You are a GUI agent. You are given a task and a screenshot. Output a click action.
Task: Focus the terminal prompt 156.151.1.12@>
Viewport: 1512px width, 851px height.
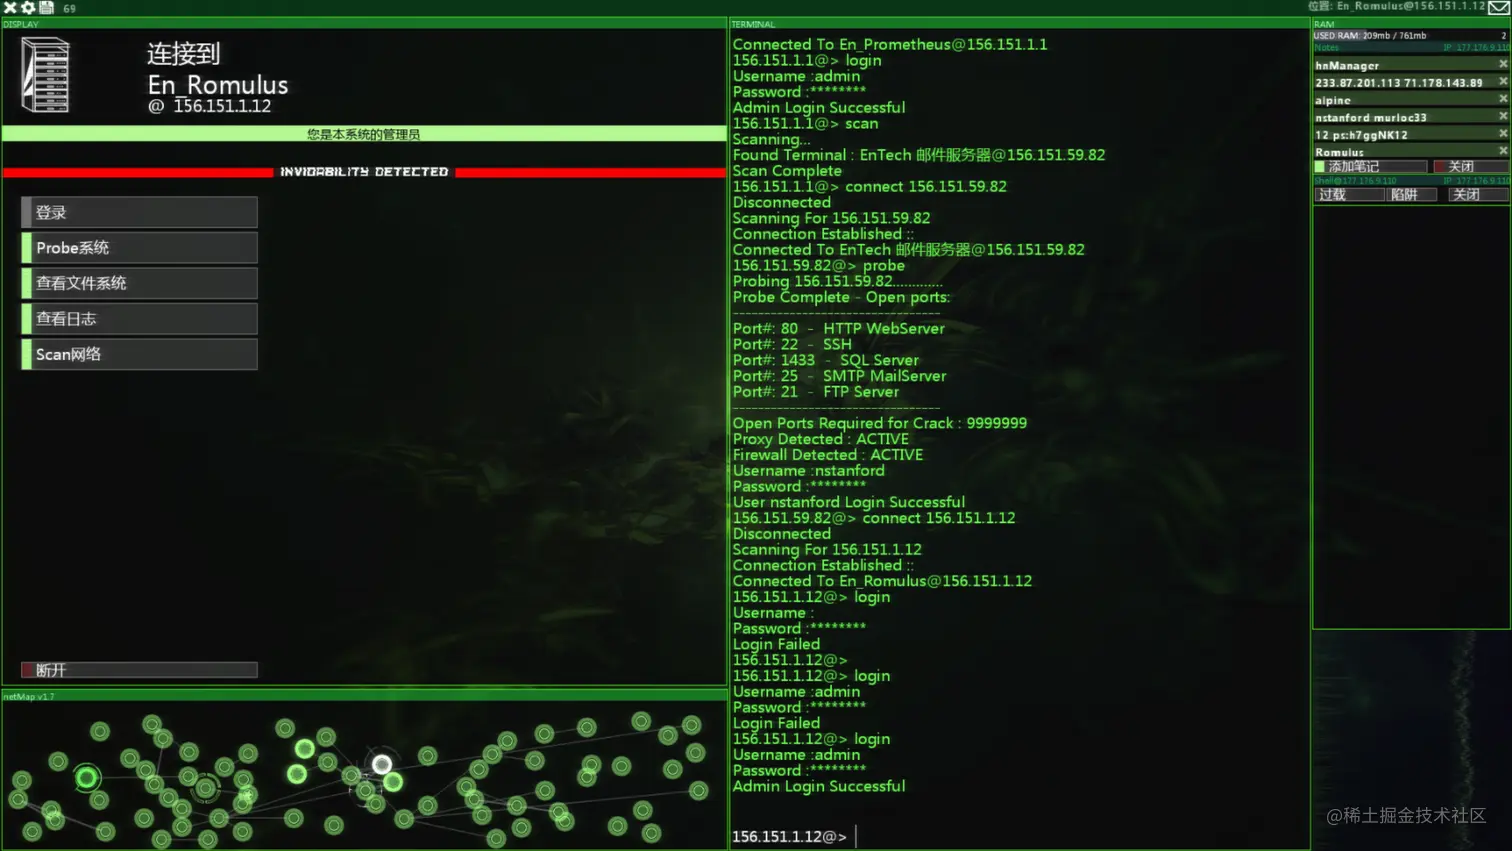(789, 836)
